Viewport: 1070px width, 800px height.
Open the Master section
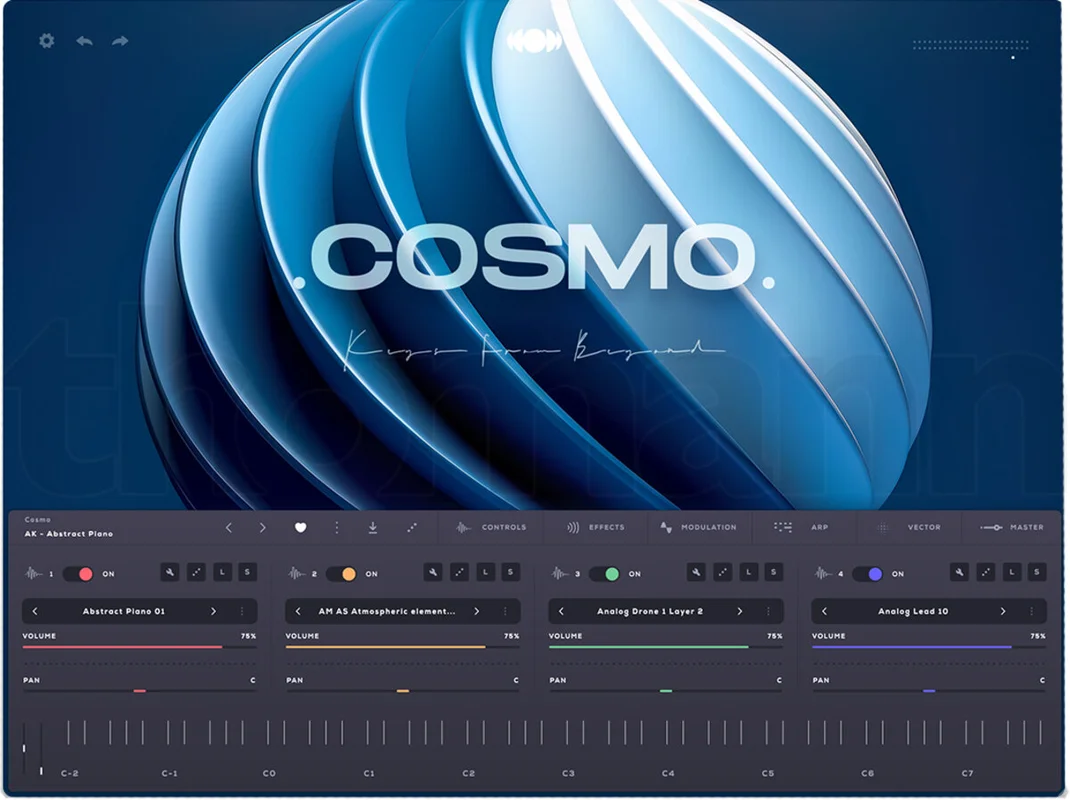coord(1011,528)
